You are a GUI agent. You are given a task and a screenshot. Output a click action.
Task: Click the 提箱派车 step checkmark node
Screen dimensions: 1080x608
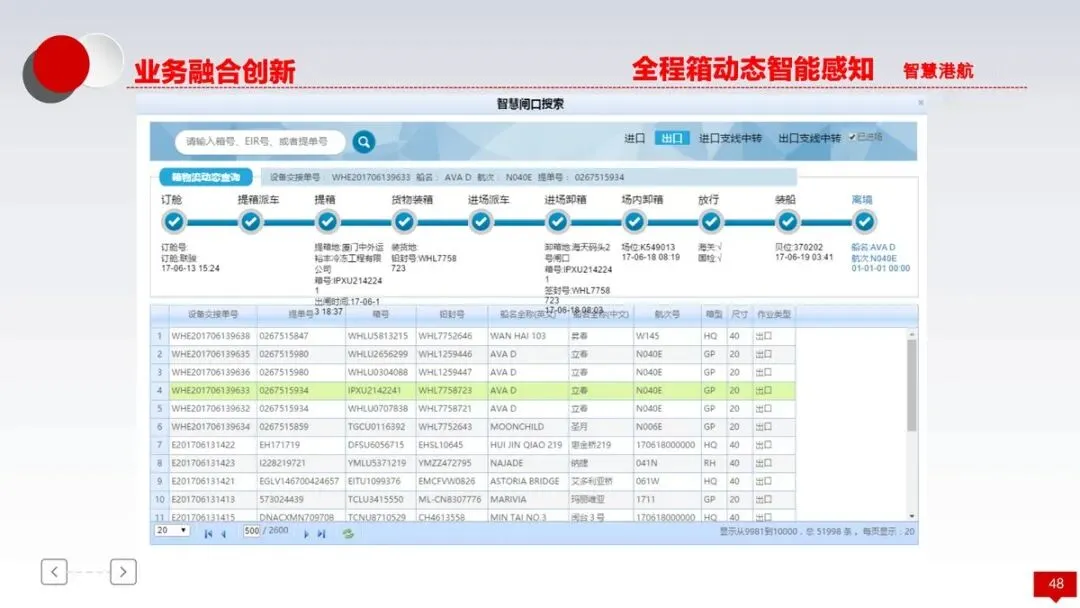pyautogui.click(x=251, y=222)
